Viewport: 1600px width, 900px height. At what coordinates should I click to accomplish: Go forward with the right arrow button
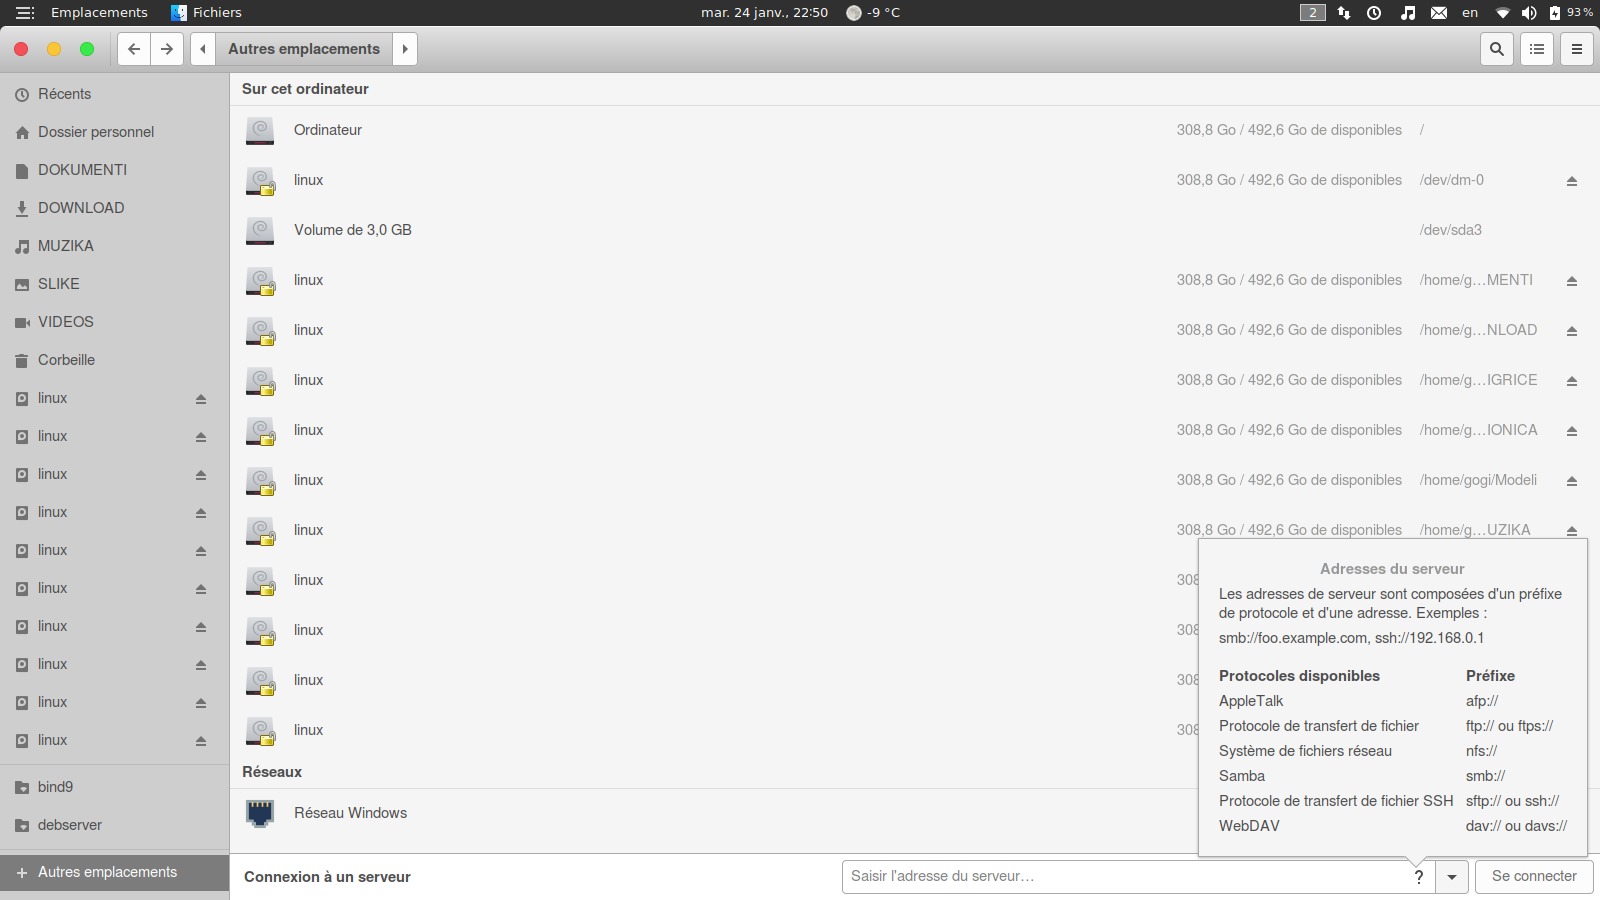[167, 49]
